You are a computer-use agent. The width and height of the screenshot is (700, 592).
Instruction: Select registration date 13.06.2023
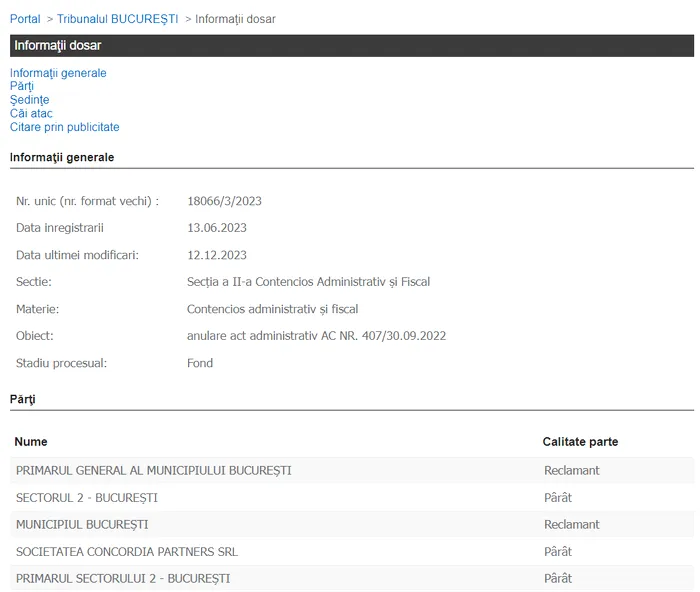(217, 228)
